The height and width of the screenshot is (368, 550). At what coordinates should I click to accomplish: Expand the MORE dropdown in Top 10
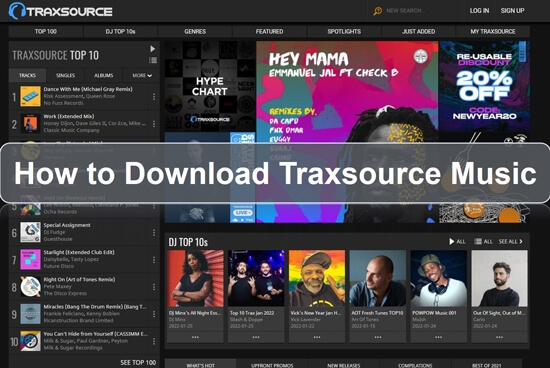(x=142, y=75)
